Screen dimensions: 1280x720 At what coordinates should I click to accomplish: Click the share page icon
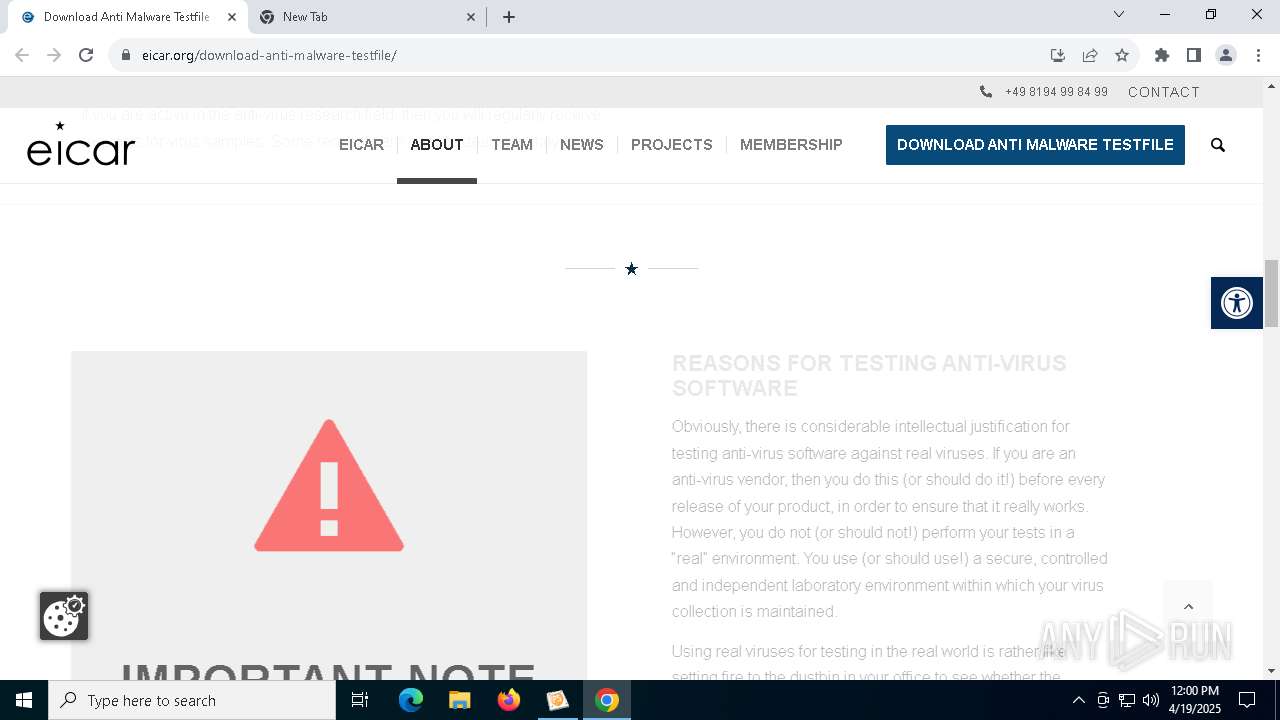(1090, 55)
